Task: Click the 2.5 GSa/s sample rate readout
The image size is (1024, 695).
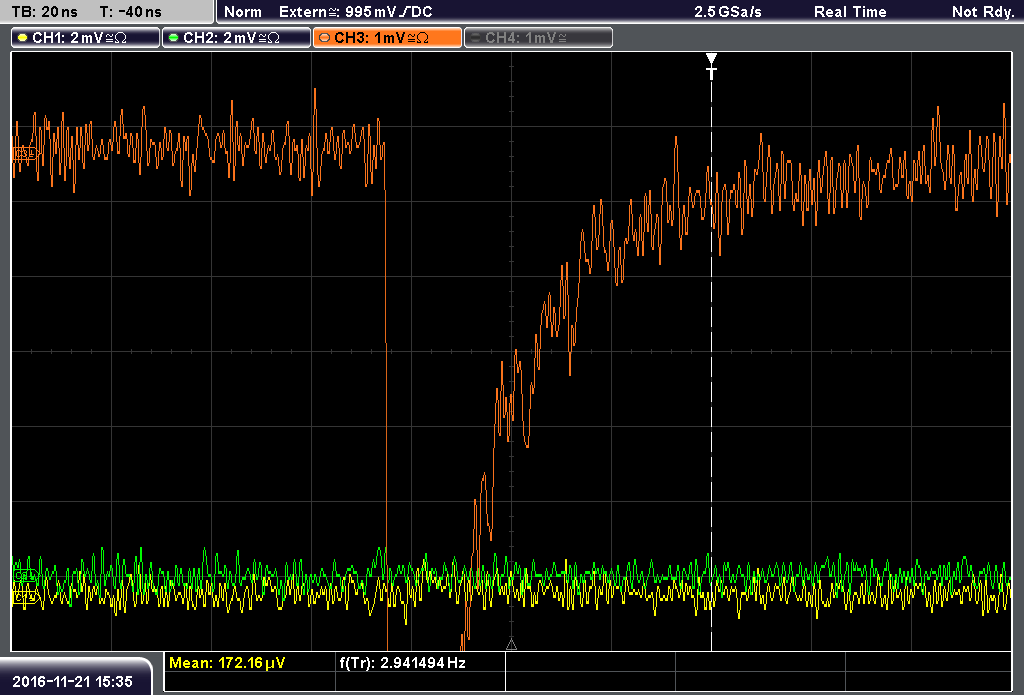Action: [728, 12]
